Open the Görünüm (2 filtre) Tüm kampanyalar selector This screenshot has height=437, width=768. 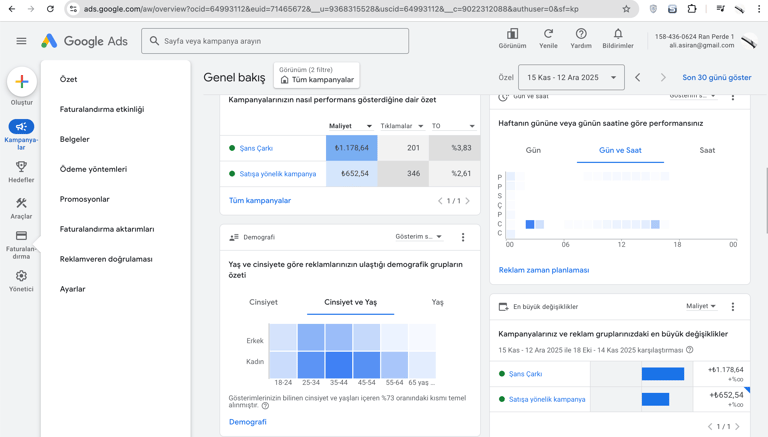(x=316, y=75)
